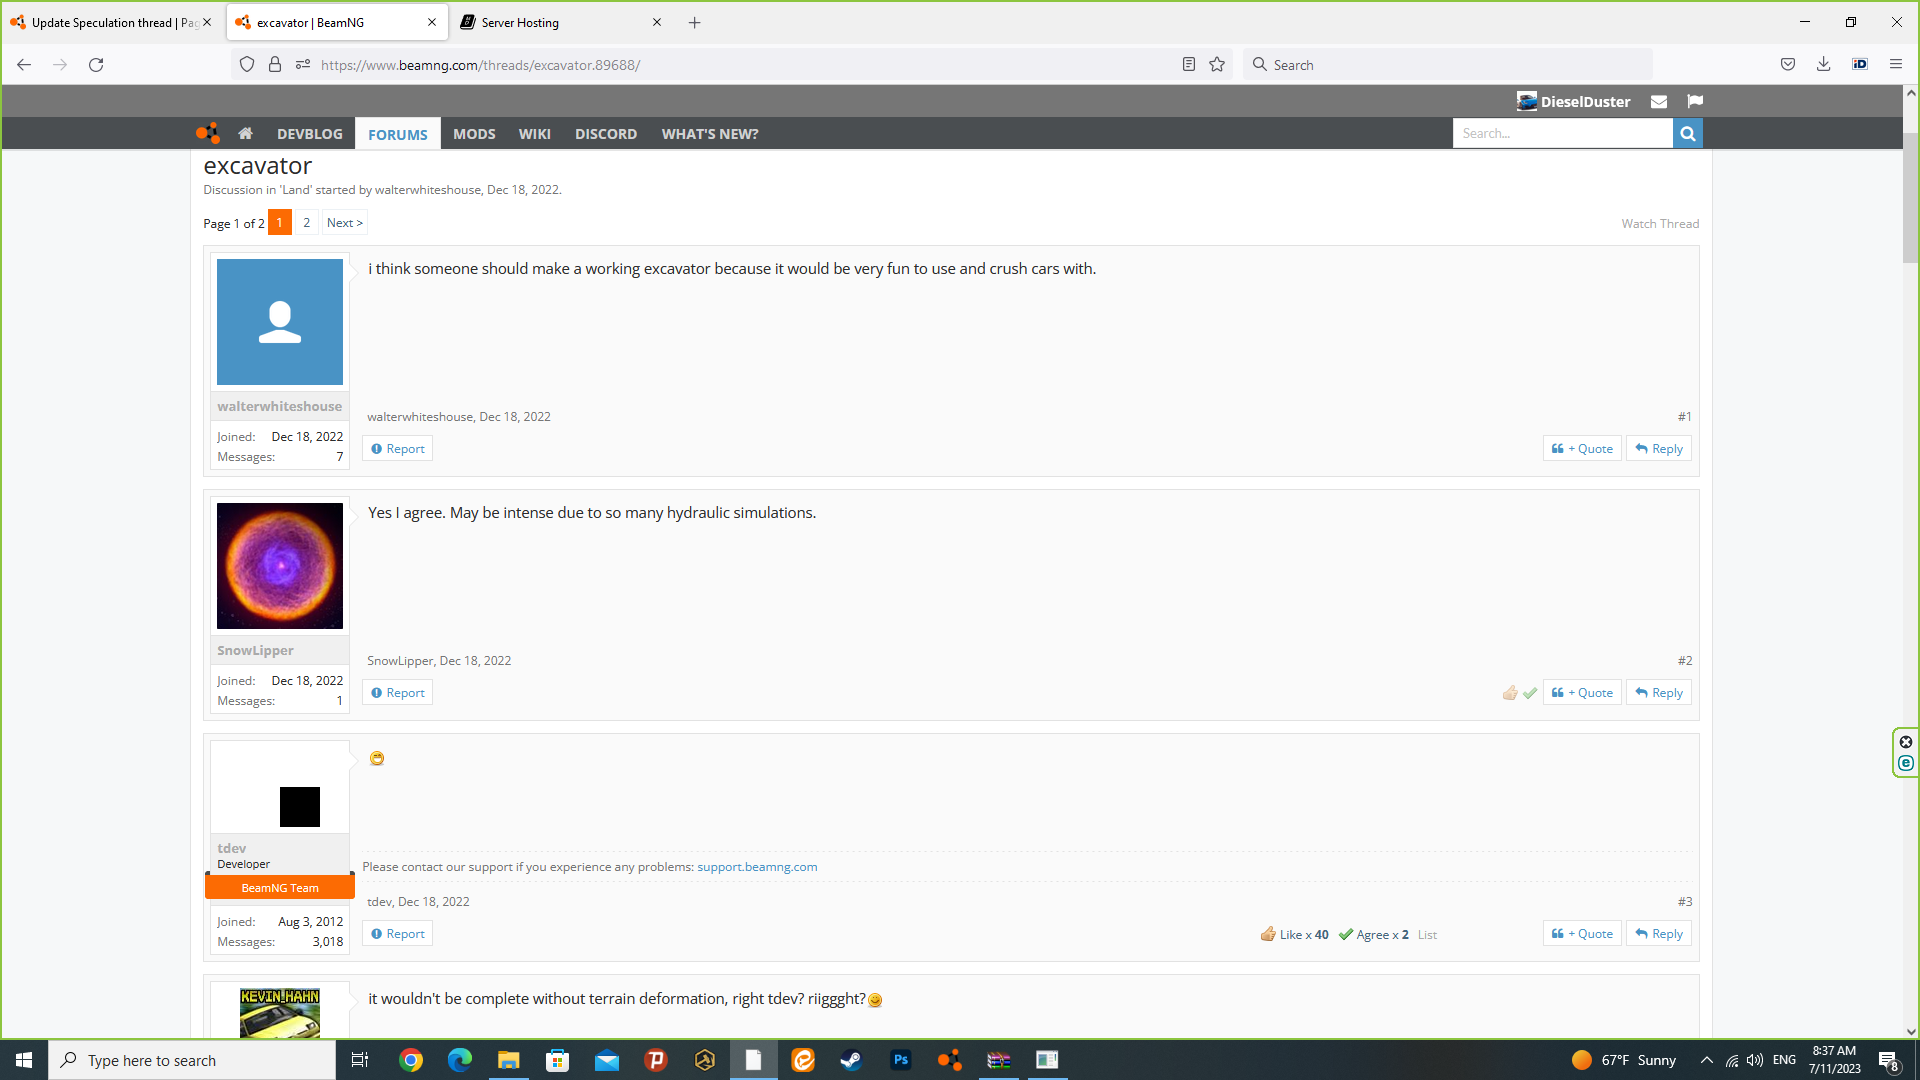Open the Firefox hamburger menu

[1896, 65]
